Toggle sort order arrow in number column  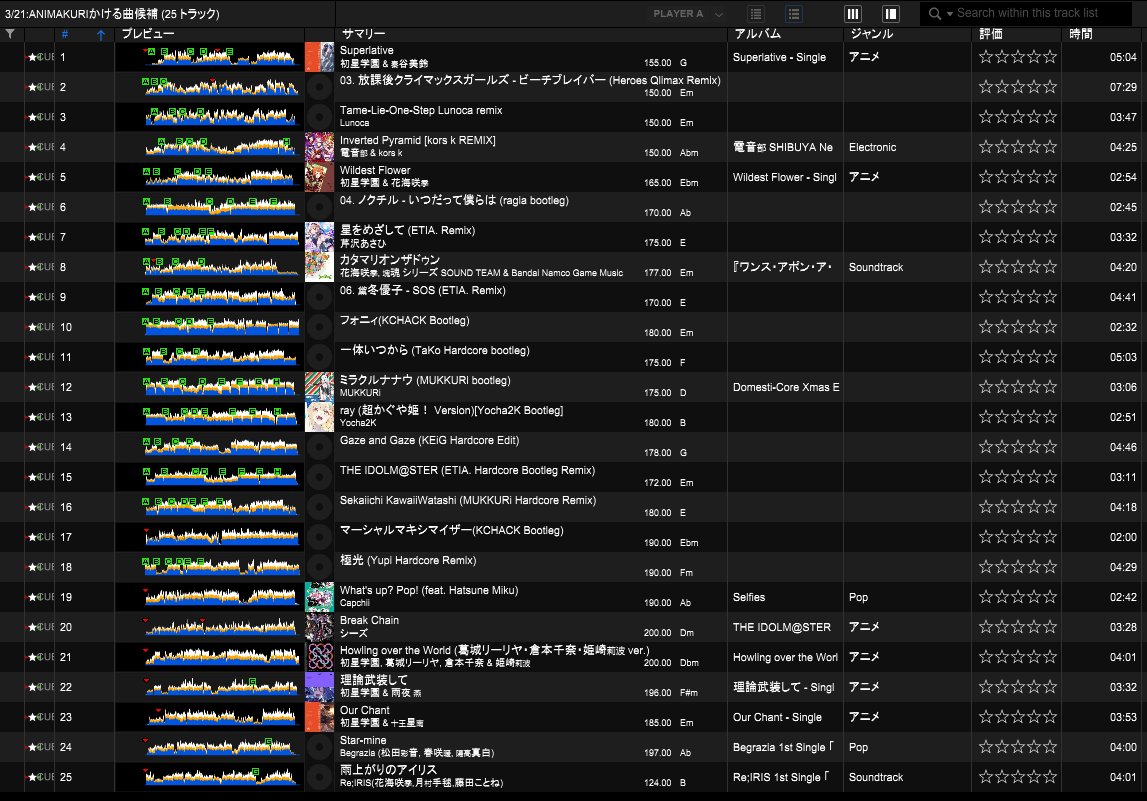pyautogui.click(x=101, y=34)
